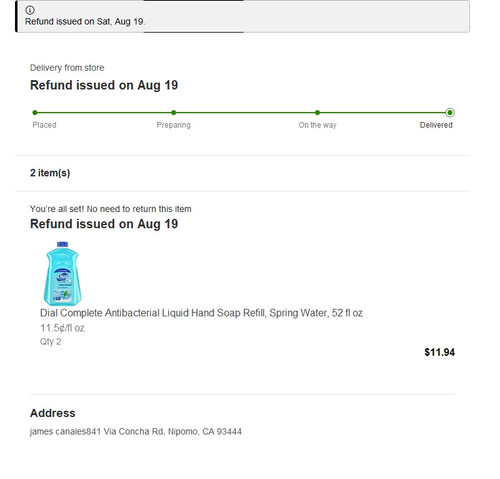500x479 pixels.
Task: Open the Dial hand soap product image
Action: [x=62, y=273]
